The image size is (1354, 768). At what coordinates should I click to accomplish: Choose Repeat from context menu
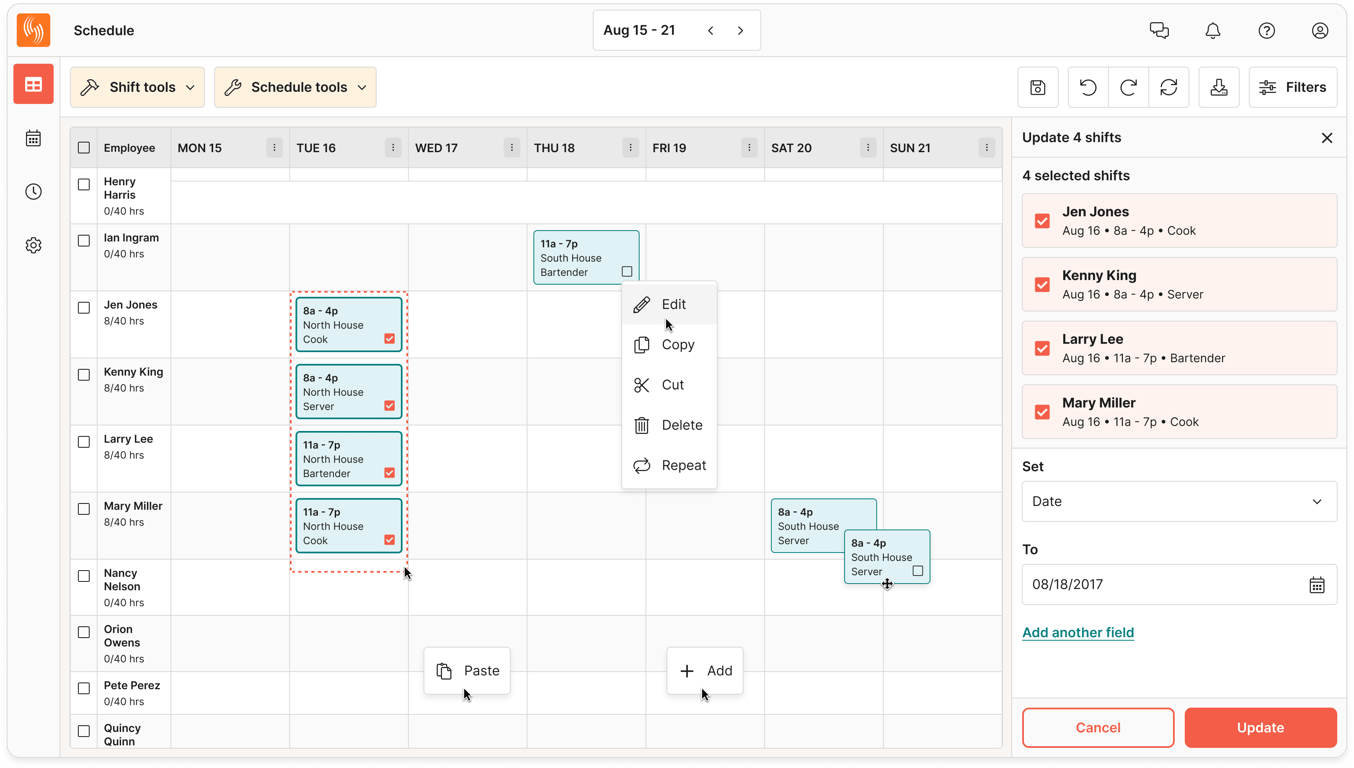[x=670, y=466]
